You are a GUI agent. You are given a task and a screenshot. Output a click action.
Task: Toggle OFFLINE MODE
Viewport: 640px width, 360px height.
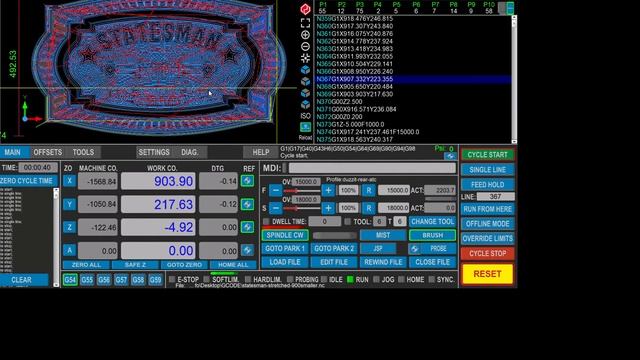487,224
